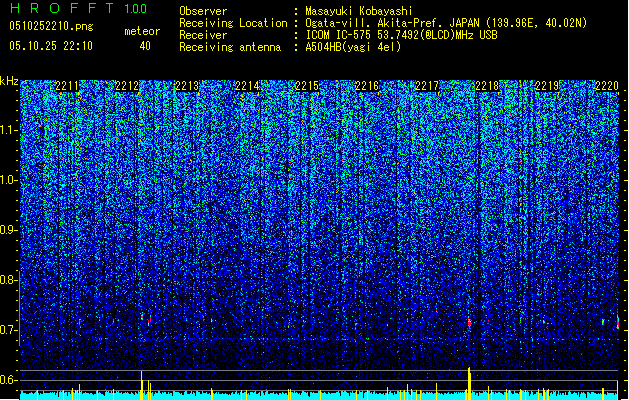Screen dimensions: 629x400
Task: Click the 0.6 kHz axis tick label
Action: pyautogui.click(x=8, y=380)
